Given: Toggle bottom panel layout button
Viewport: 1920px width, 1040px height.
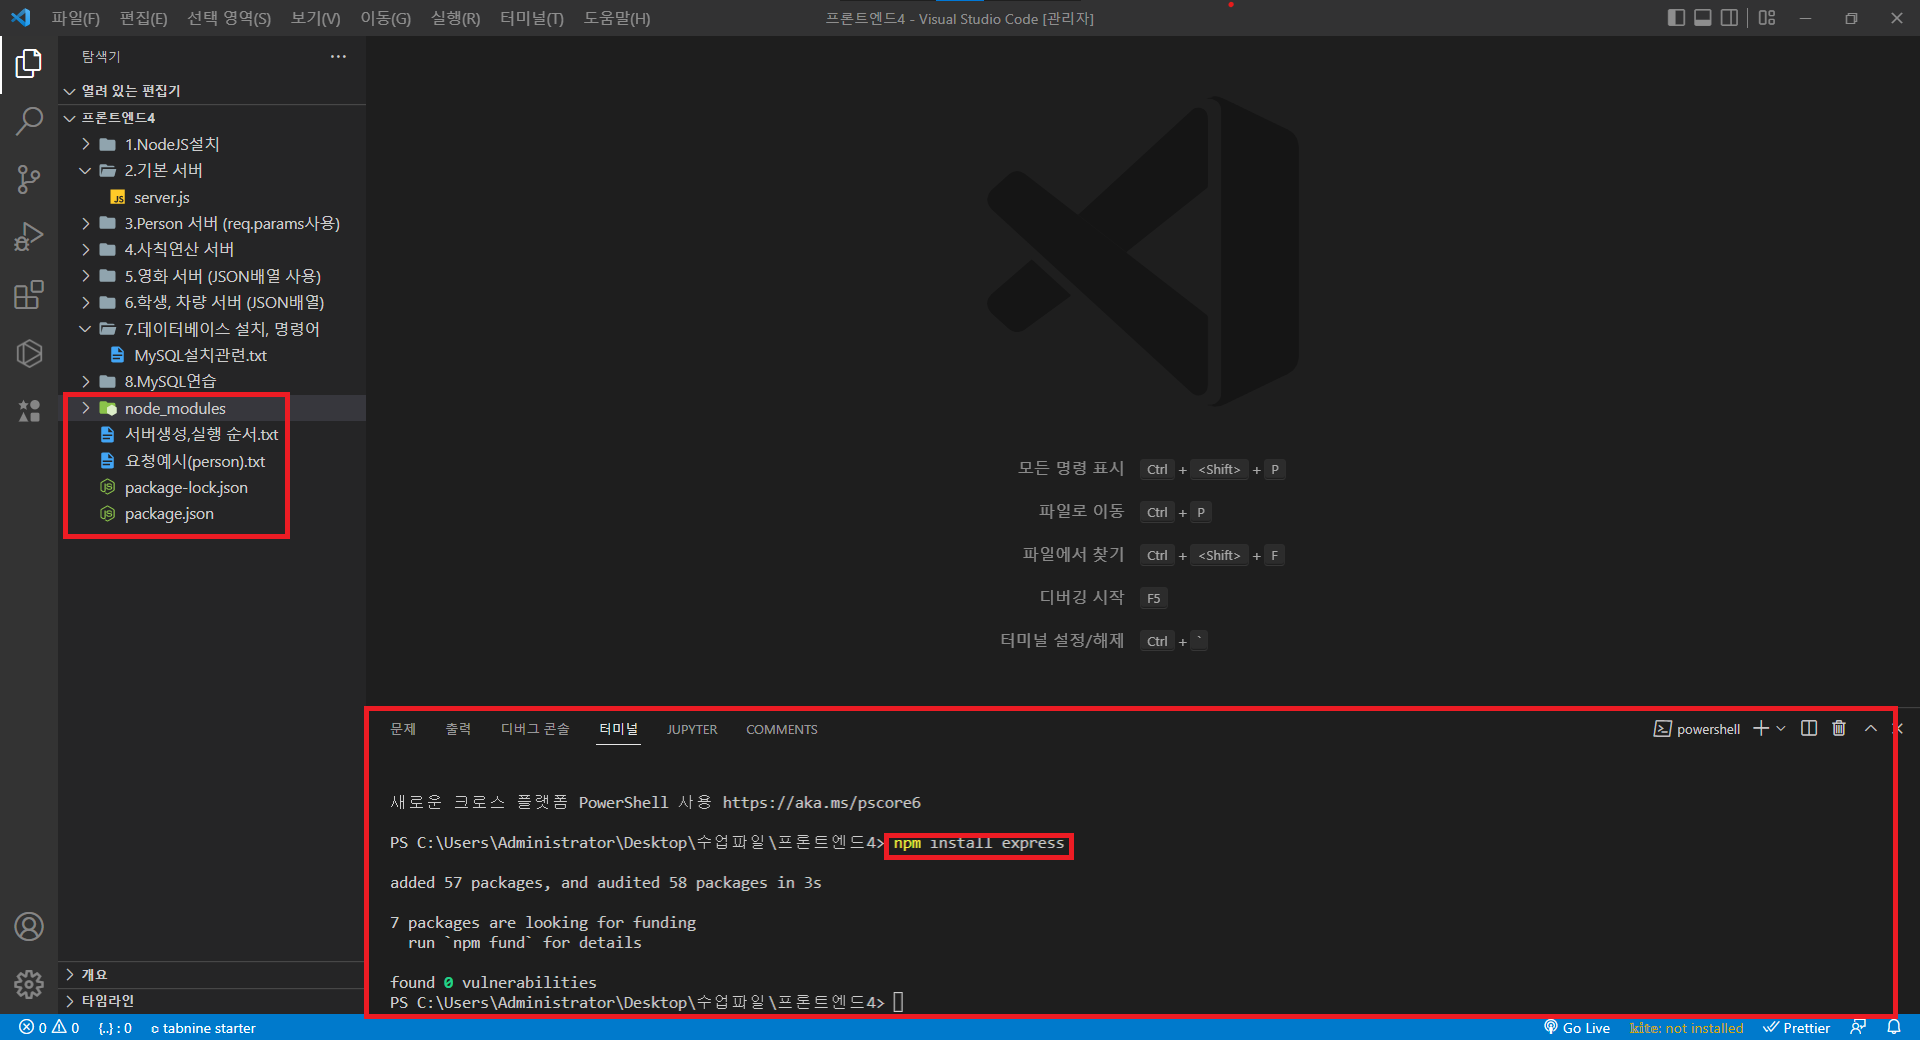Looking at the screenshot, I should coord(1703,18).
